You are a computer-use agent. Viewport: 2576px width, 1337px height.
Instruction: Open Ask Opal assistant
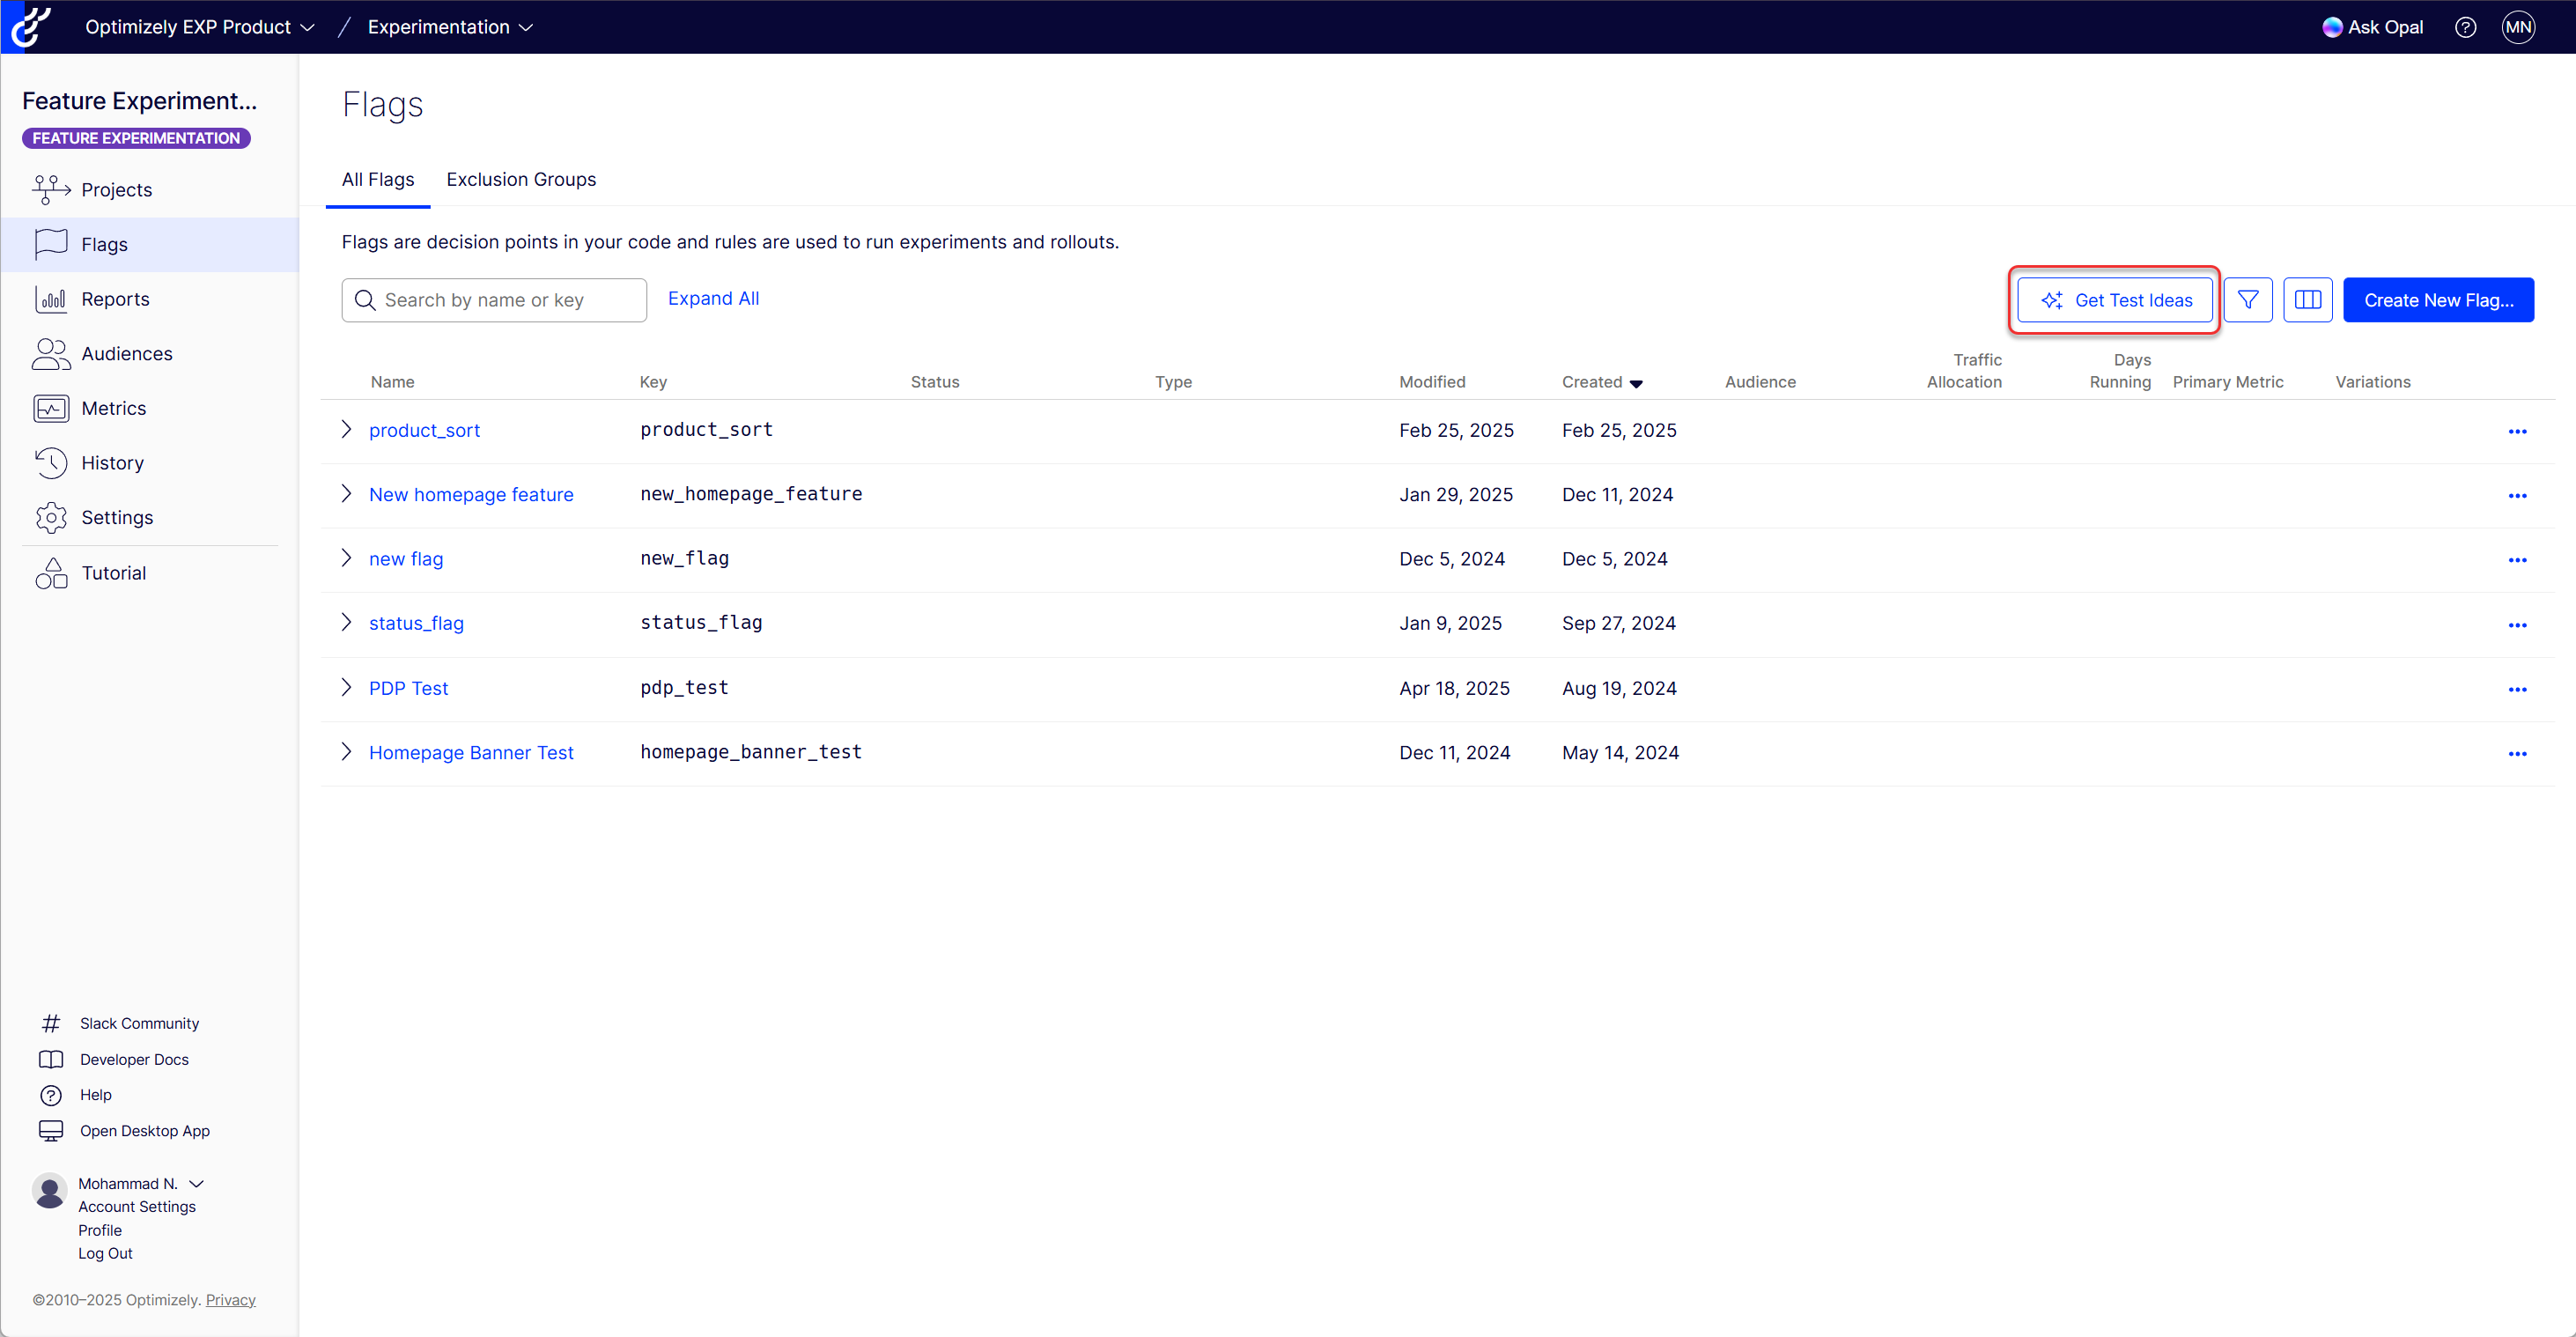pos(2372,27)
